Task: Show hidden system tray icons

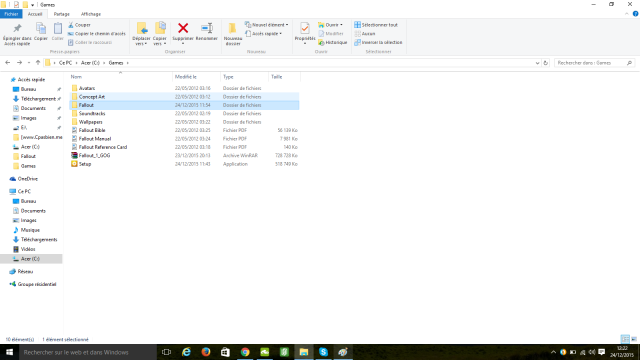Action: click(553, 352)
